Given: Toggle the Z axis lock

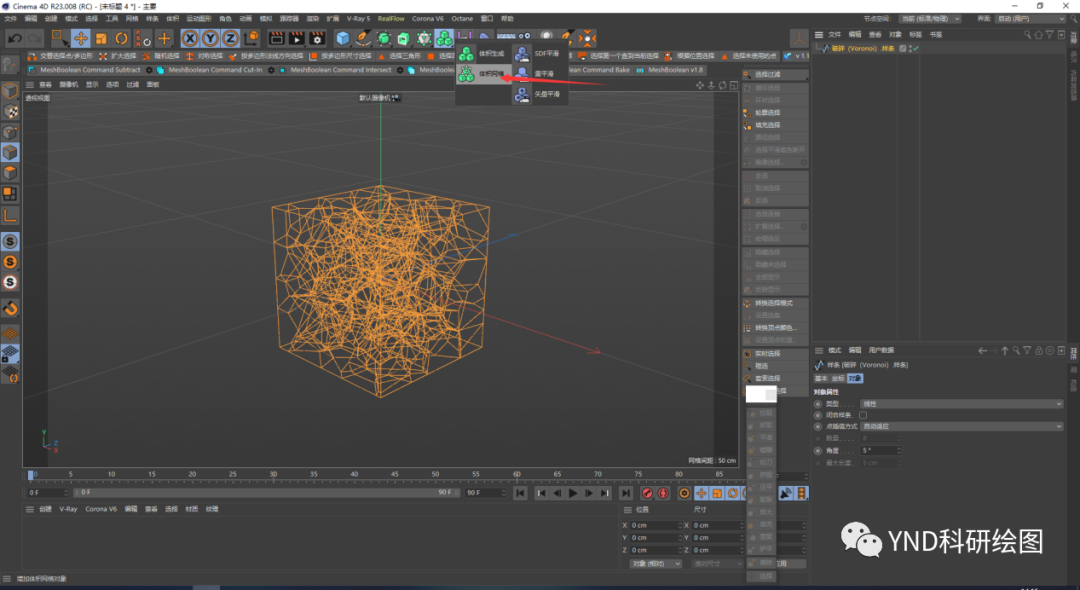Looking at the screenshot, I should pos(230,39).
